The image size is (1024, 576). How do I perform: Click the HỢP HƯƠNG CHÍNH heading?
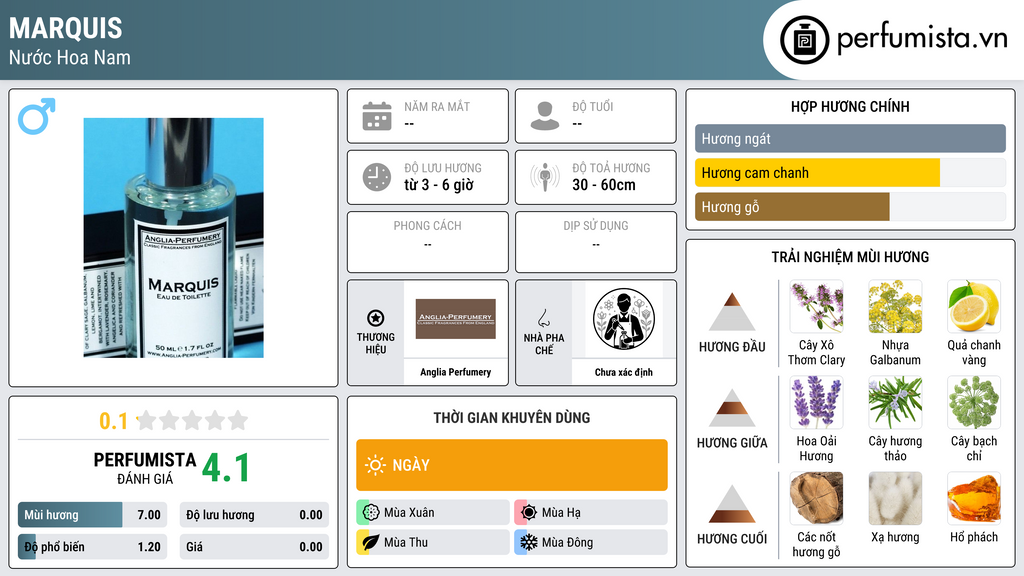click(x=850, y=106)
